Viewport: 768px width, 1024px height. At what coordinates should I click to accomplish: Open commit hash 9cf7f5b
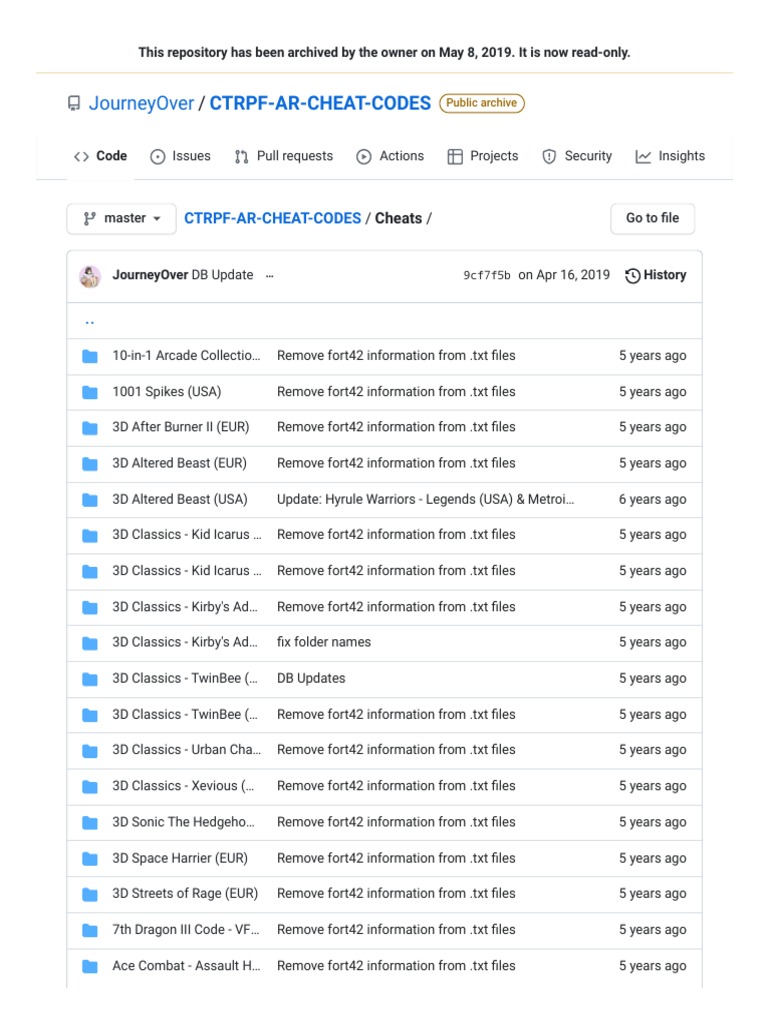(487, 276)
